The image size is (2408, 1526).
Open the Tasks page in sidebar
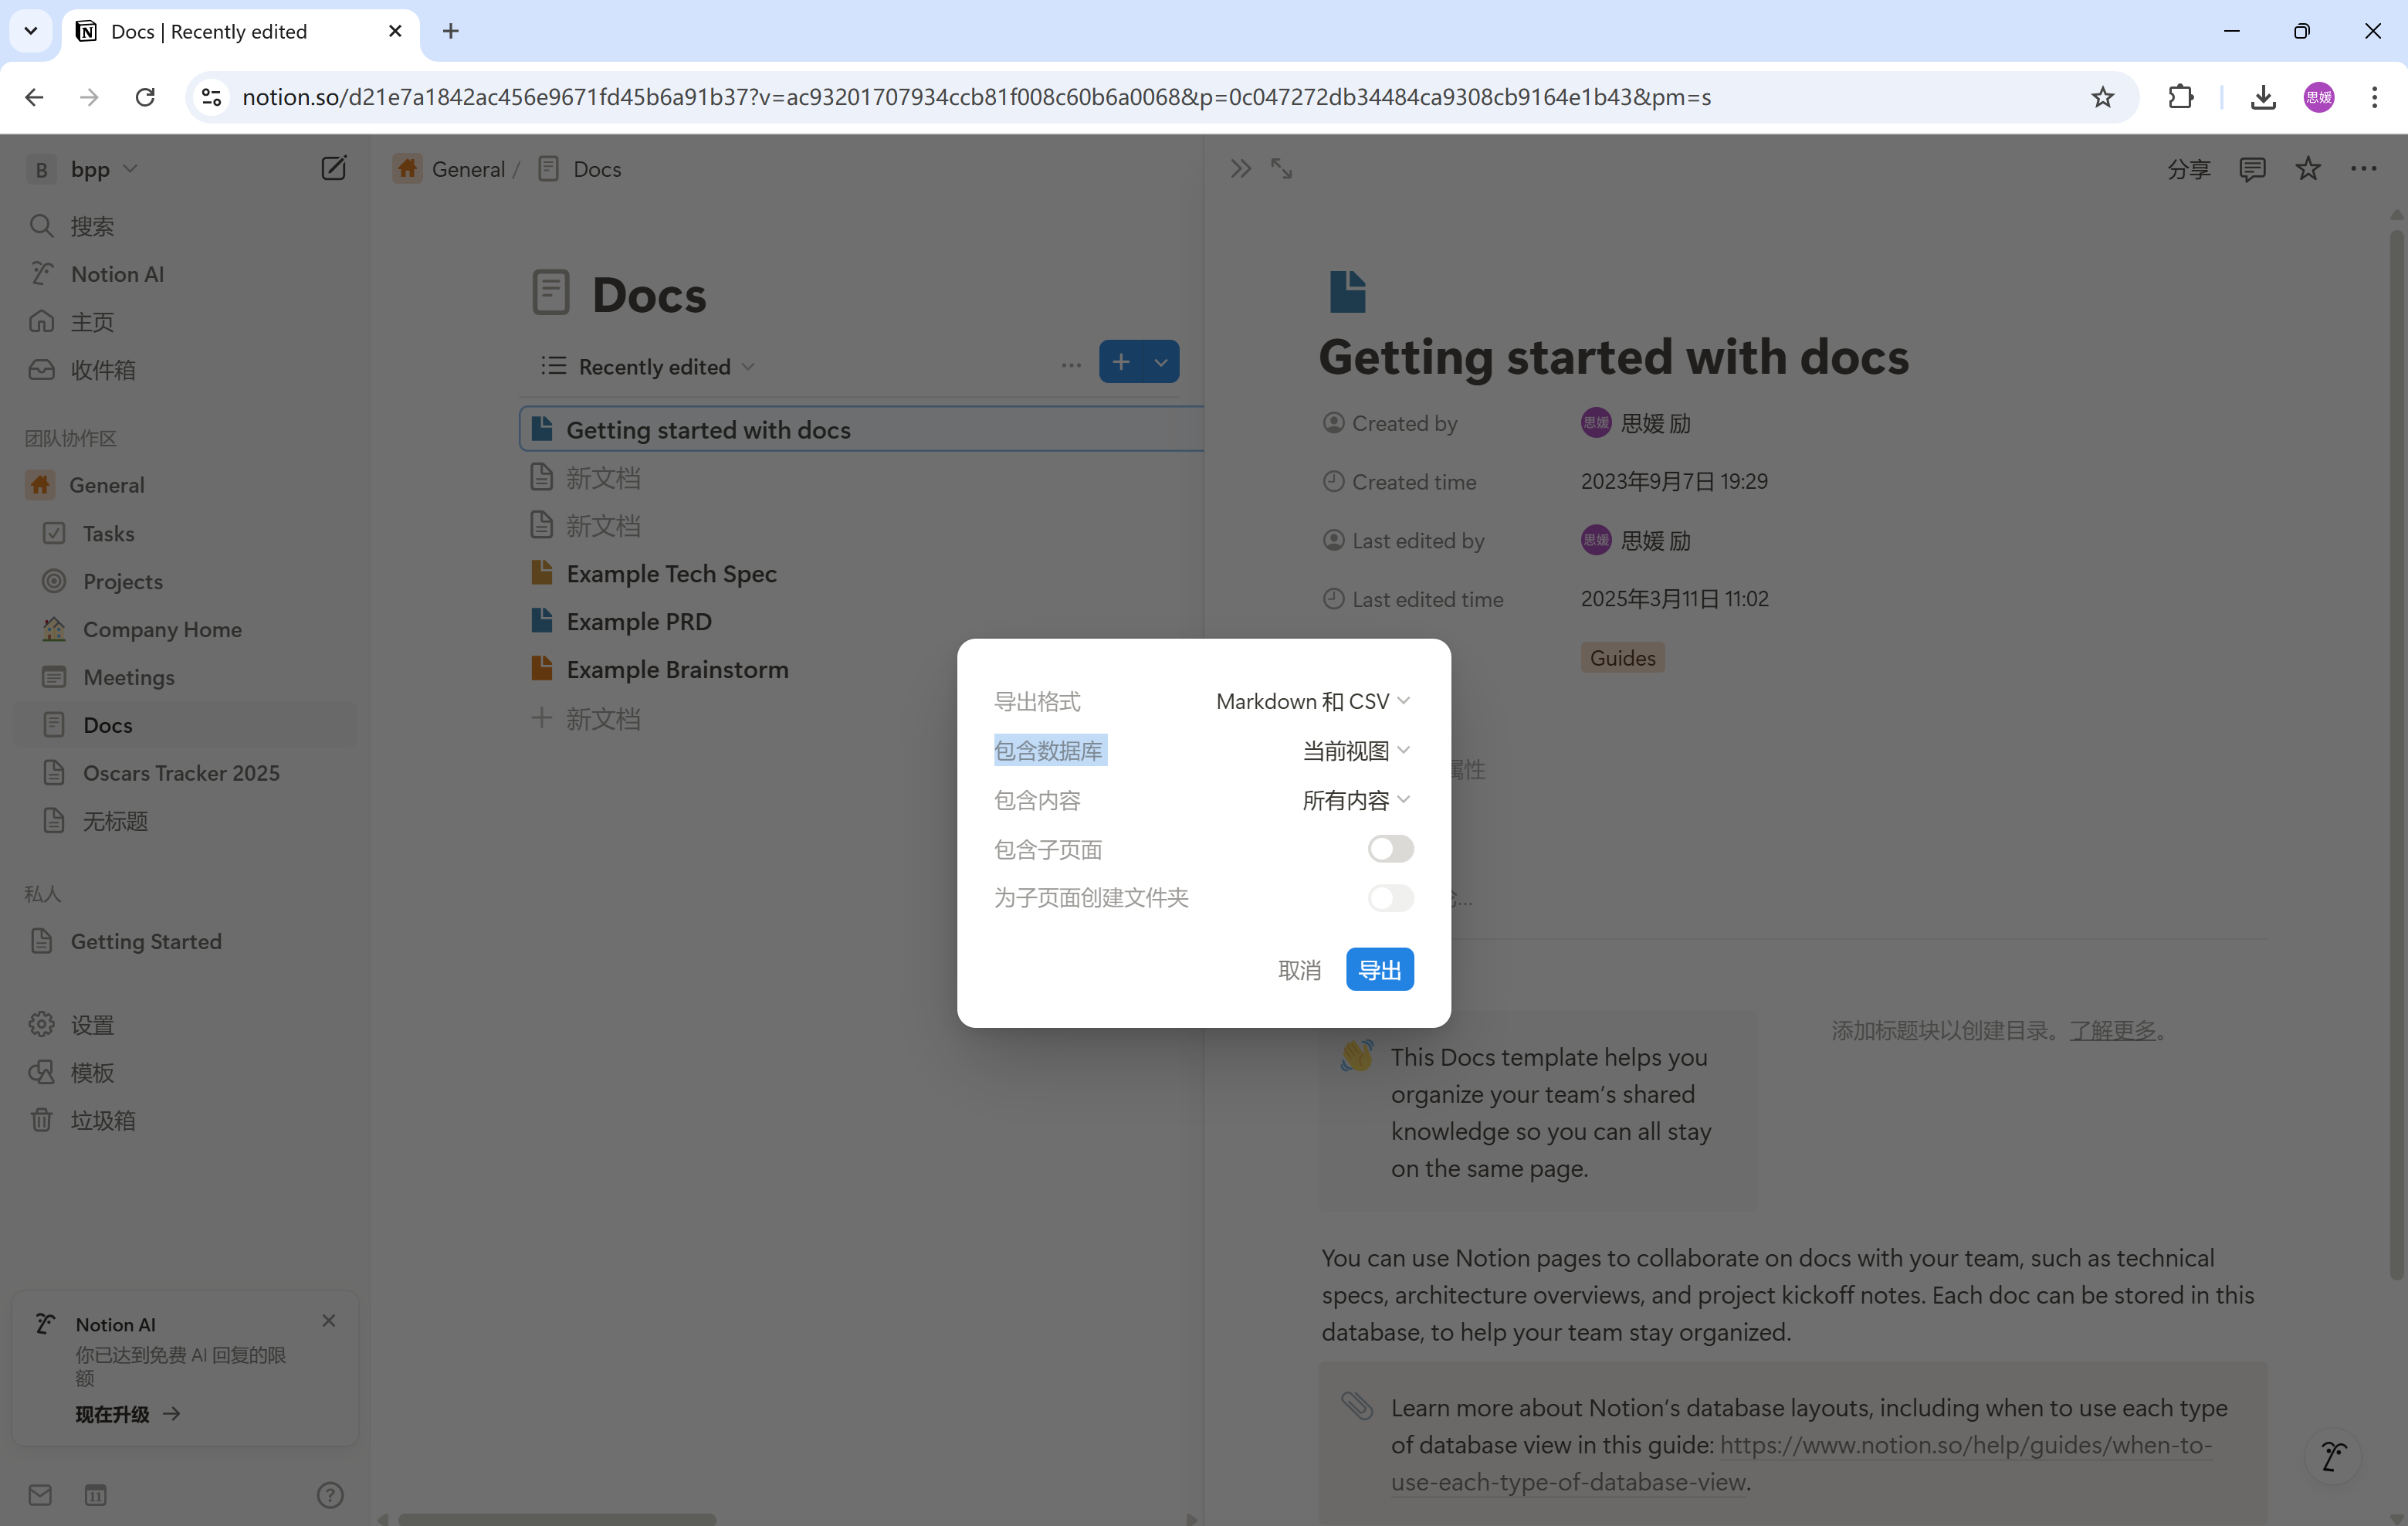[108, 533]
